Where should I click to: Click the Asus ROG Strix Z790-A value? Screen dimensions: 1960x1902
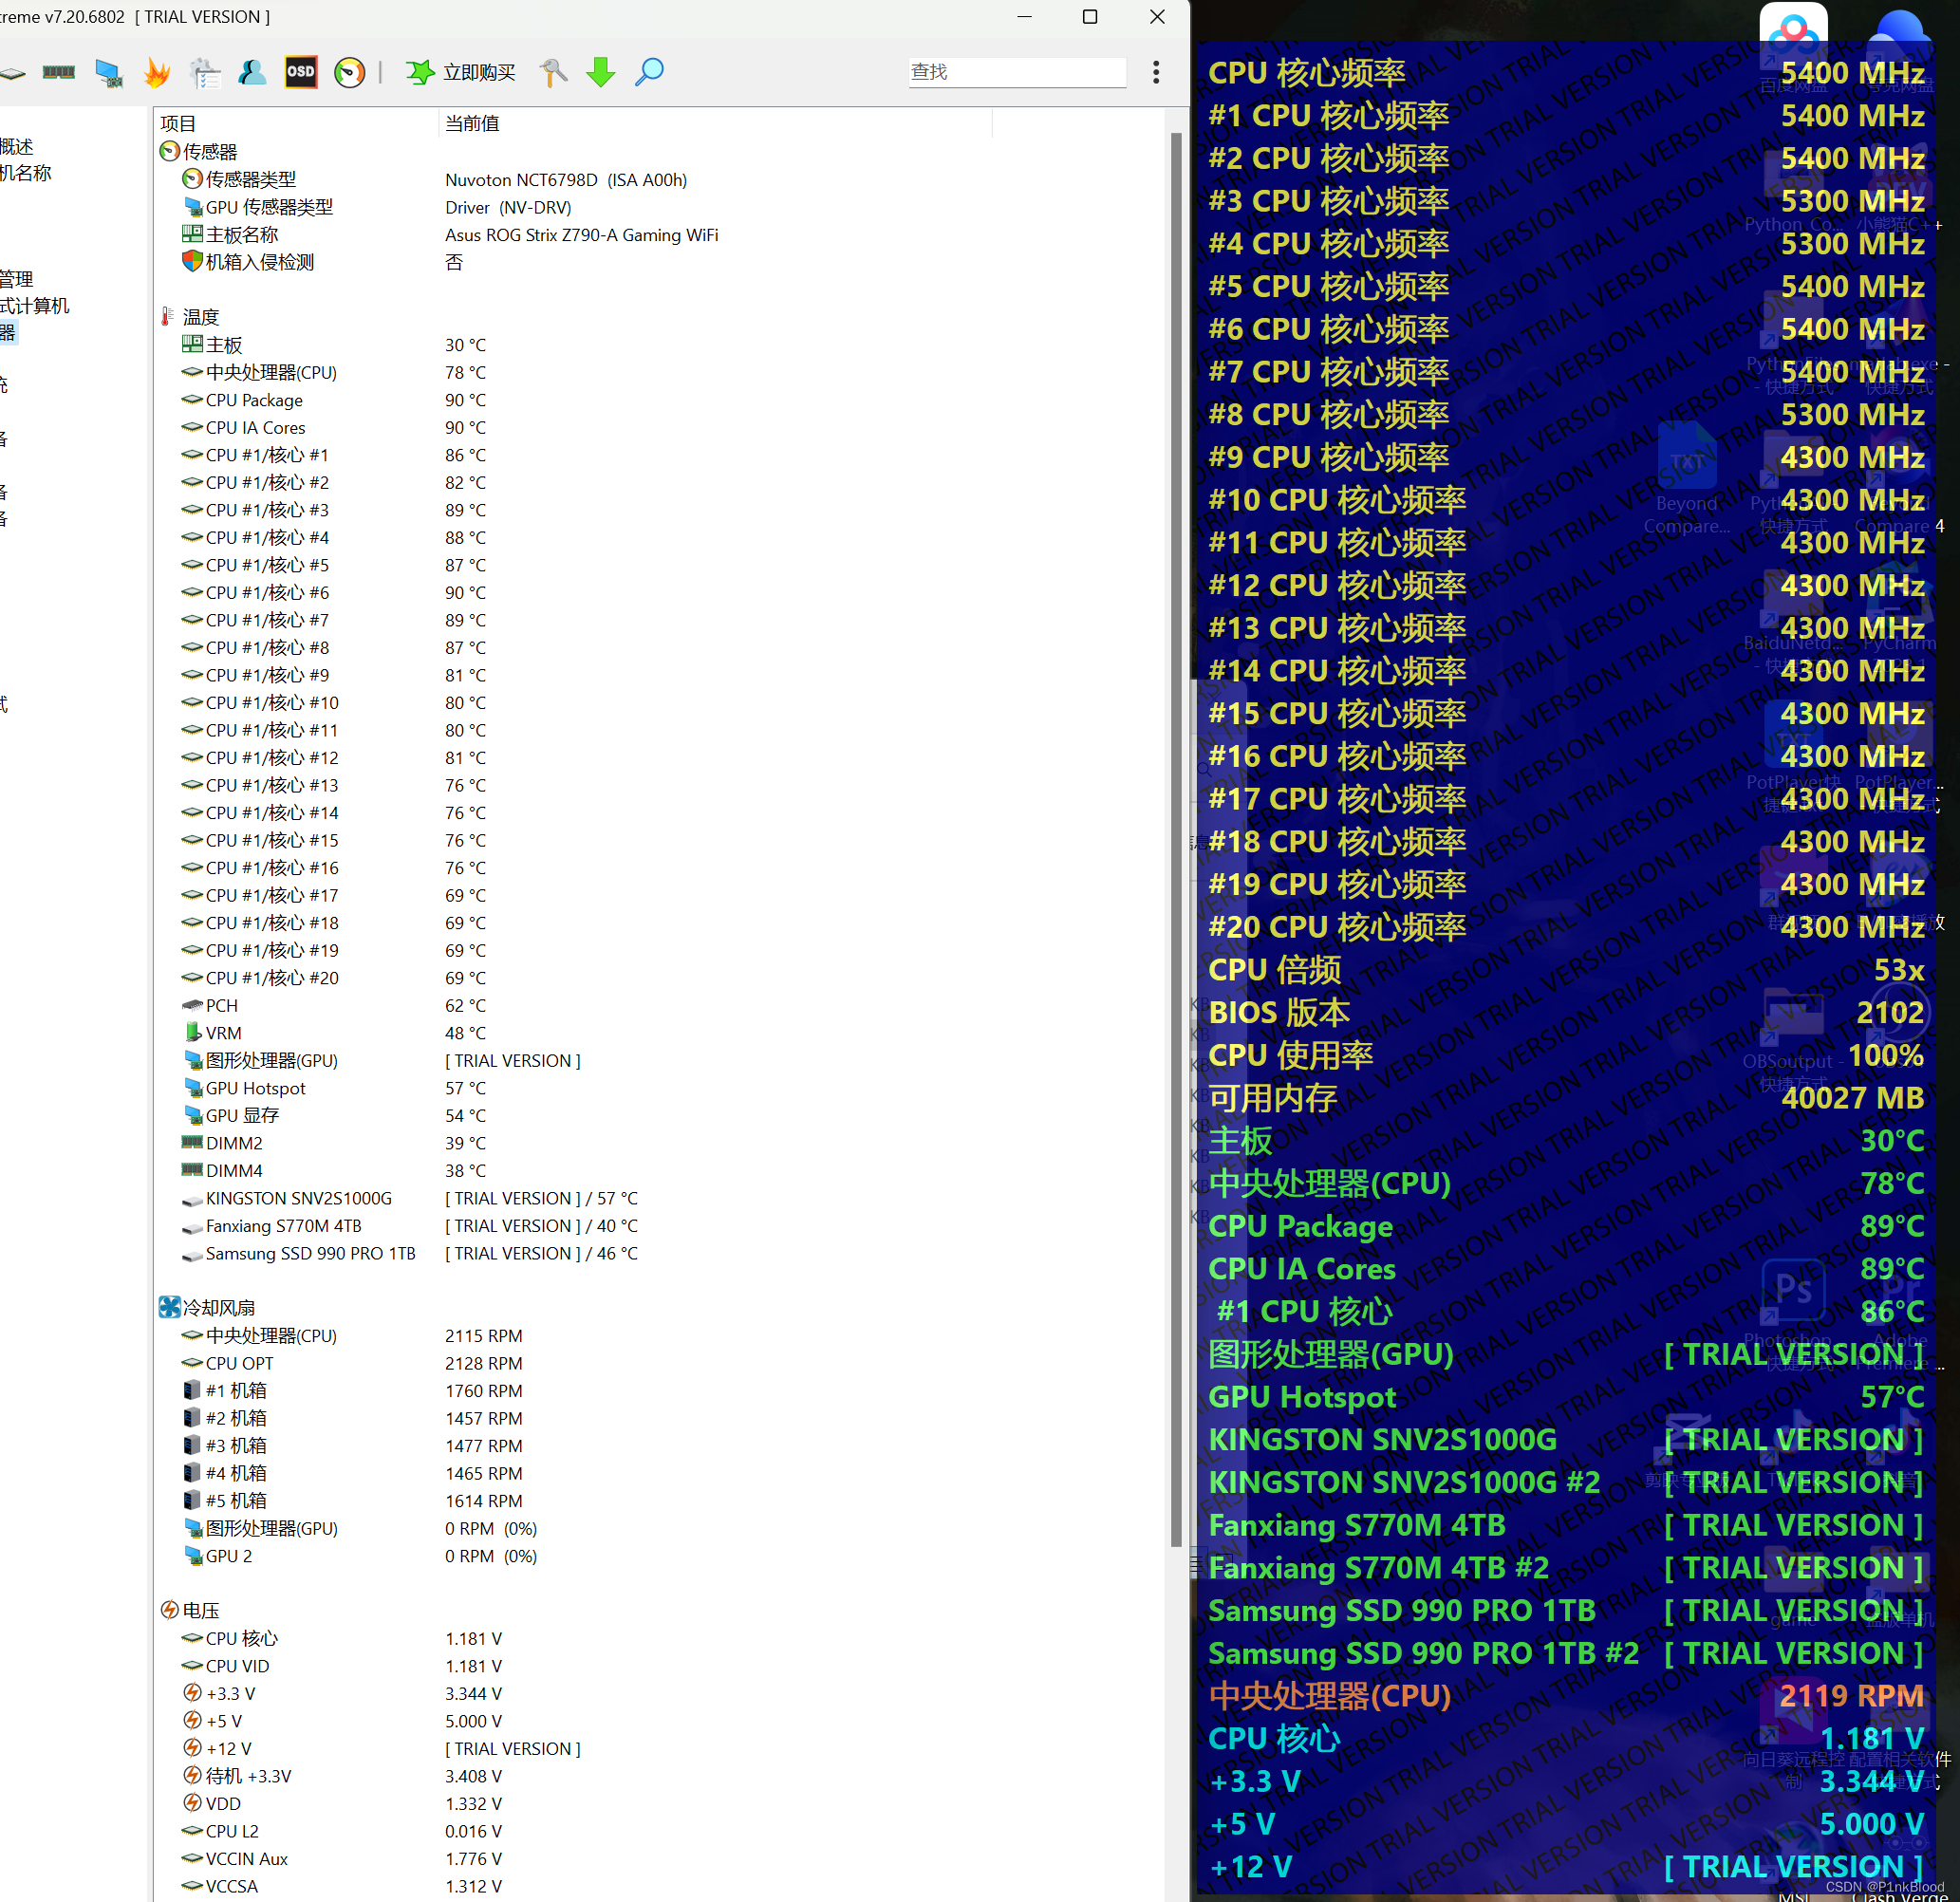(x=581, y=234)
